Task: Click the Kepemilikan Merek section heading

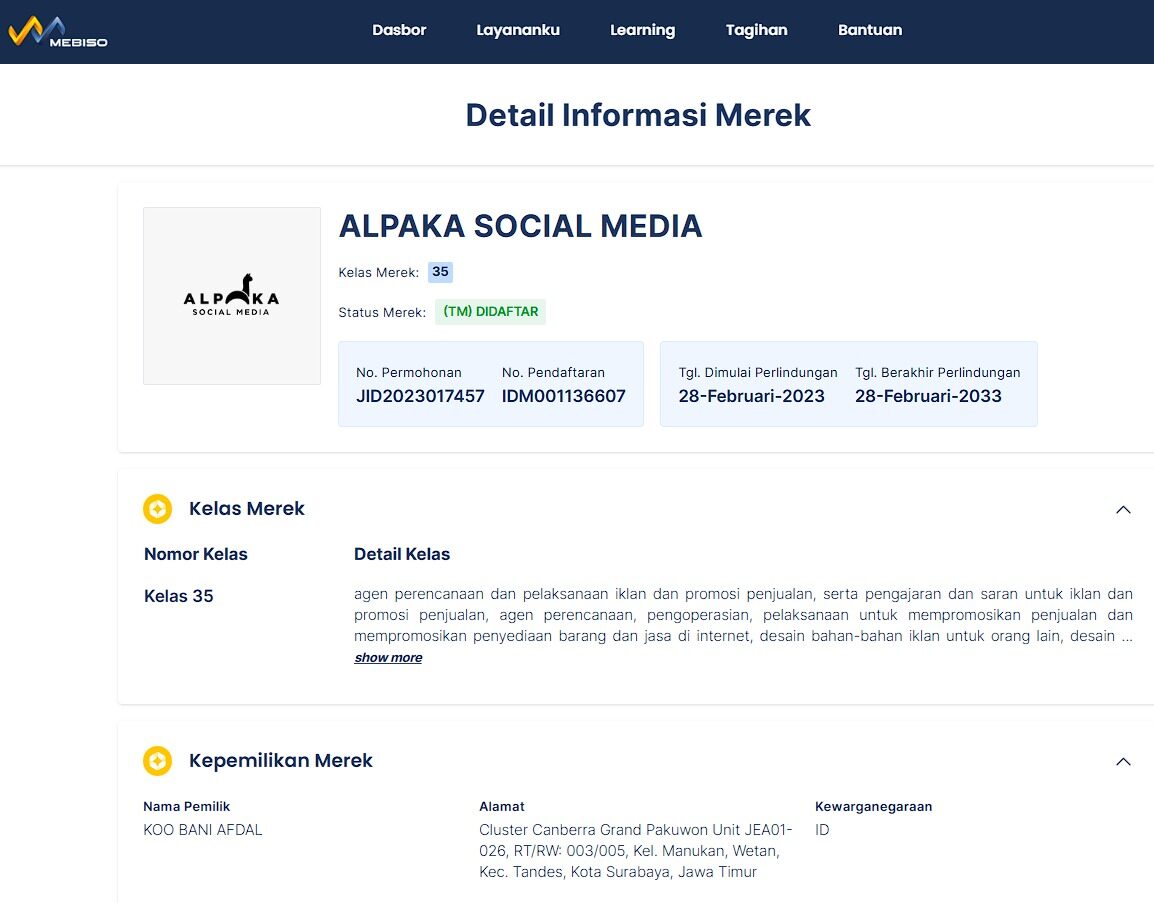Action: (x=280, y=760)
